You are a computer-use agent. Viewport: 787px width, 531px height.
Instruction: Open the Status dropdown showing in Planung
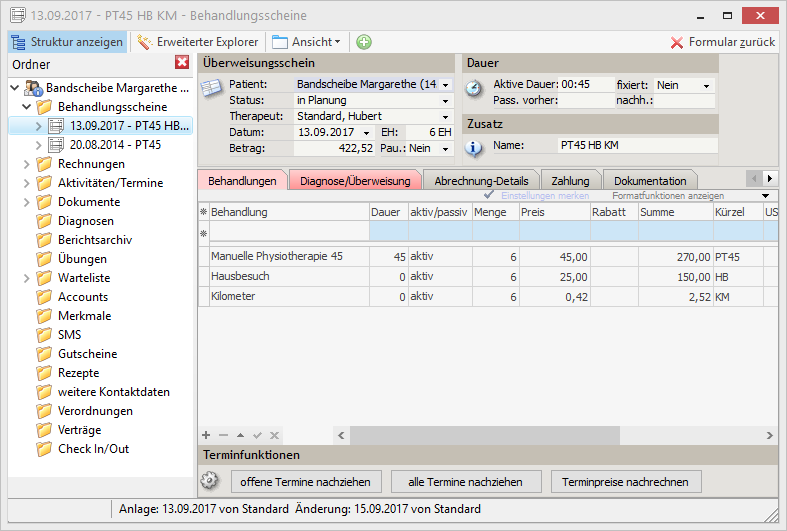click(445, 100)
